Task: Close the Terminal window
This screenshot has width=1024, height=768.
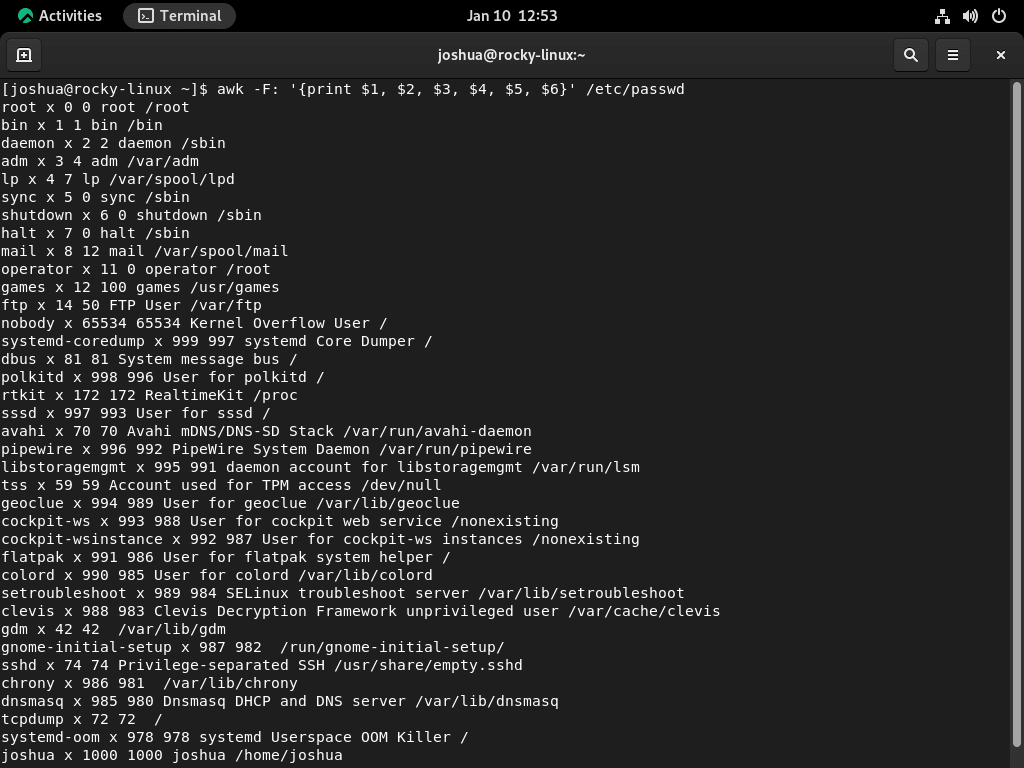Action: point(1000,55)
